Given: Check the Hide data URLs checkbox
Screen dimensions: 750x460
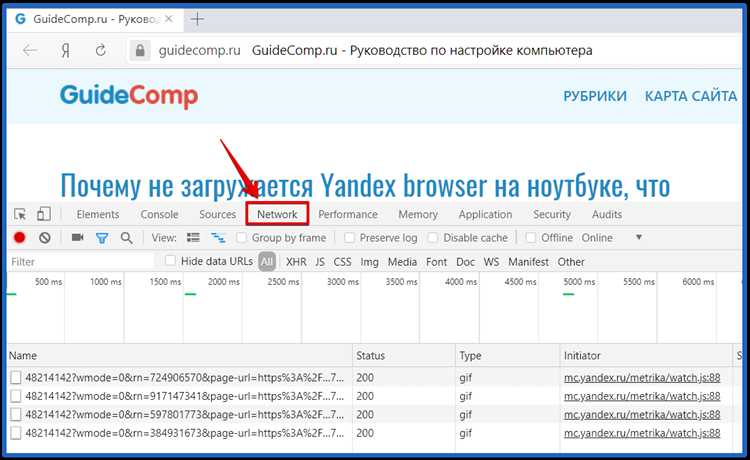Looking at the screenshot, I should click(x=170, y=261).
